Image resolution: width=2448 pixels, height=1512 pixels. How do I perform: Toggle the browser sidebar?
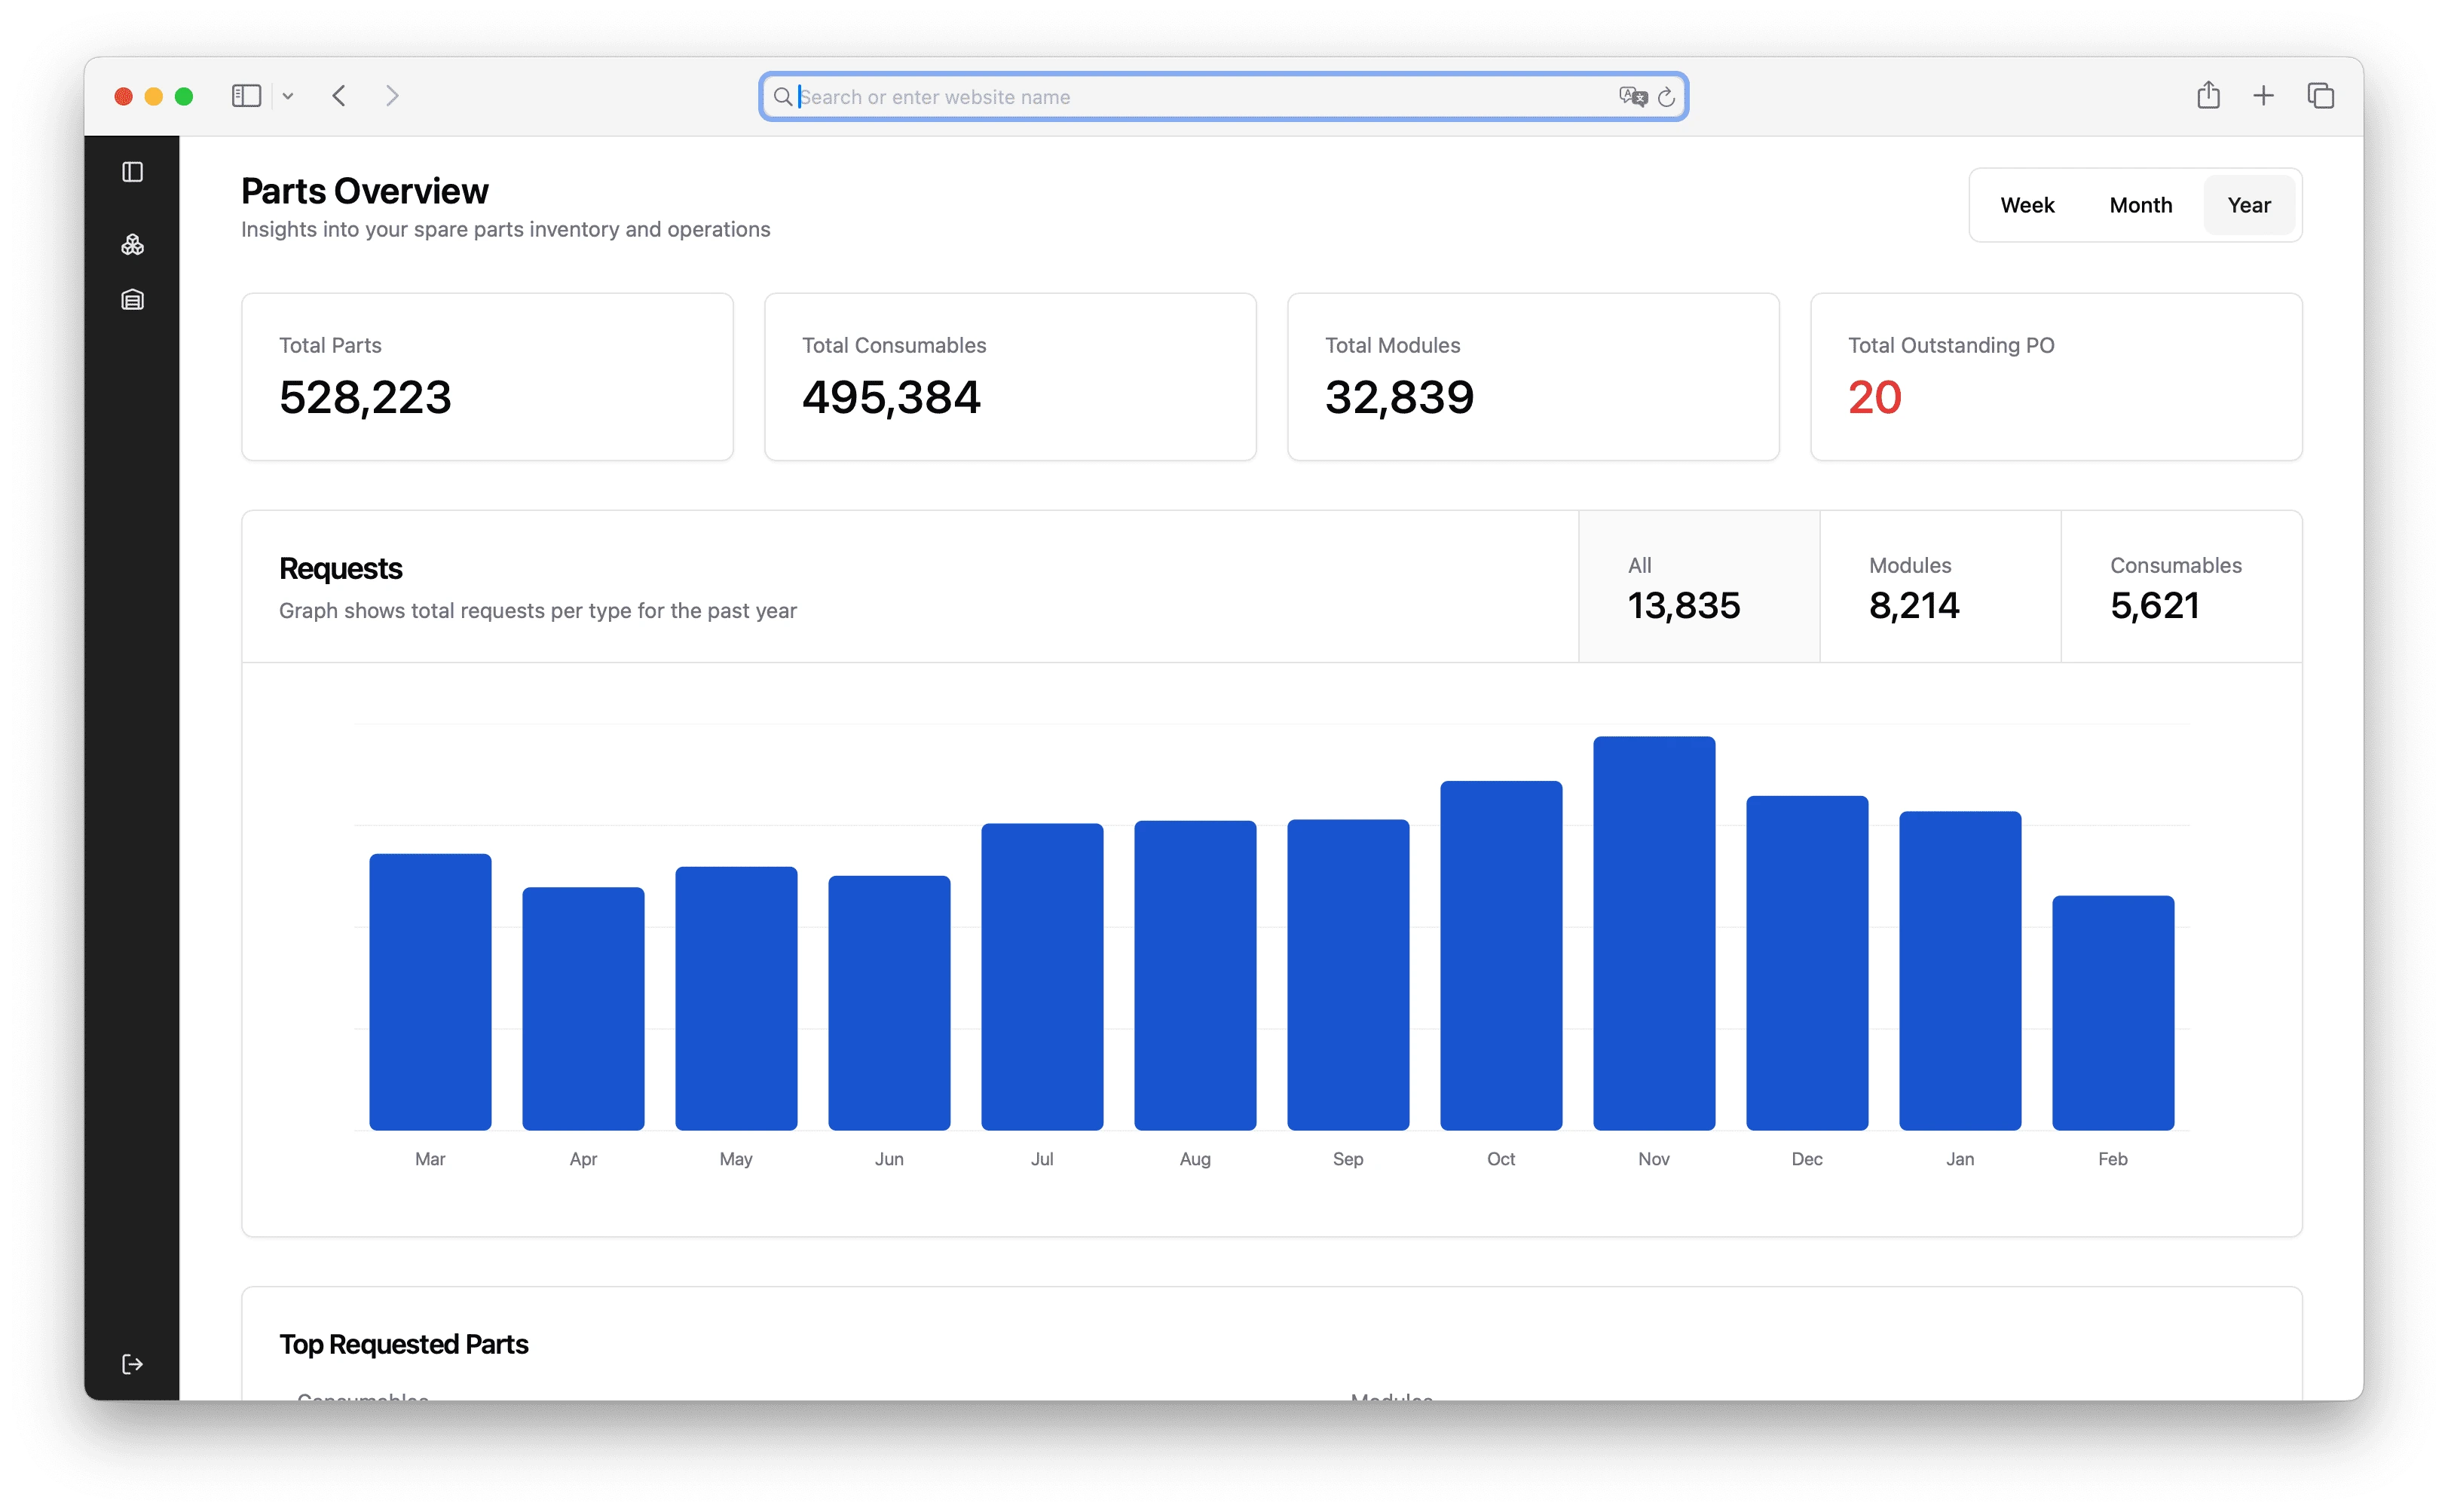click(246, 95)
